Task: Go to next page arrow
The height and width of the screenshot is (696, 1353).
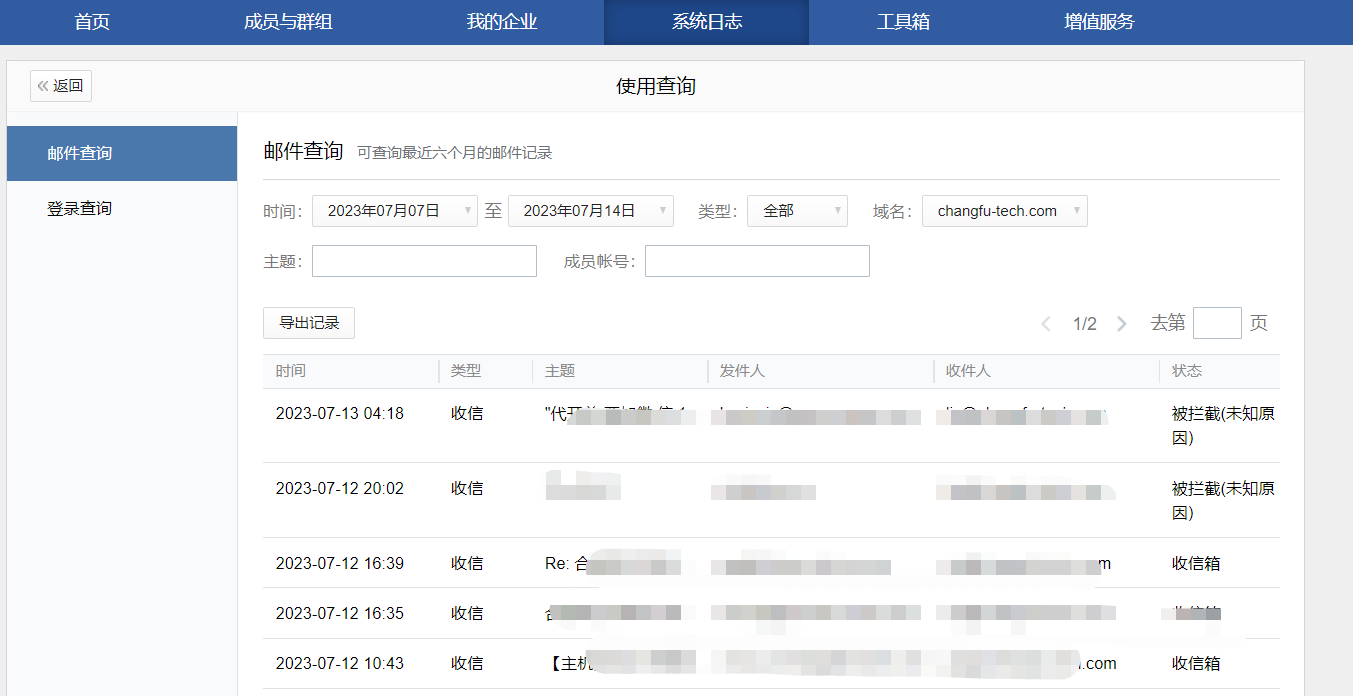Action: pyautogui.click(x=1122, y=324)
